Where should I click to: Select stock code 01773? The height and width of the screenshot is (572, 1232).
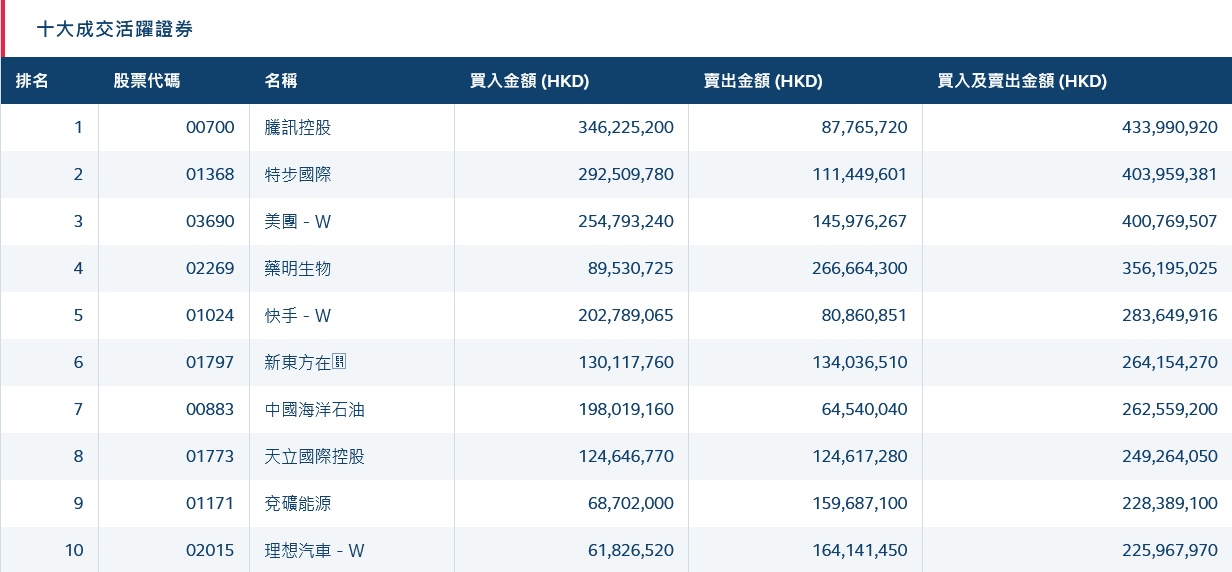[x=210, y=456]
